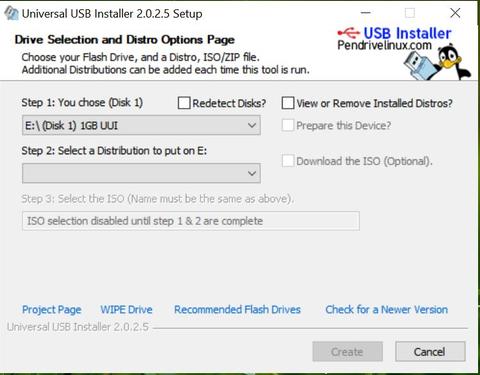The width and height of the screenshot is (480, 375).
Task: Click the Cancel button
Action: click(430, 352)
